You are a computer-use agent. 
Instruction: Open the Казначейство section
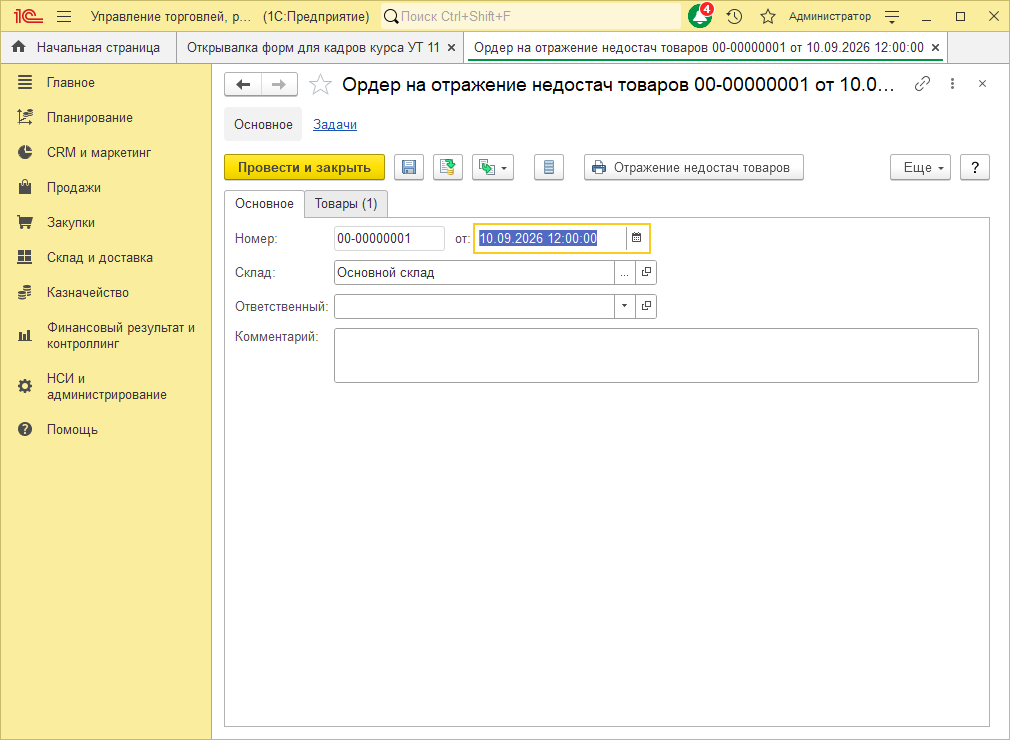tap(88, 292)
